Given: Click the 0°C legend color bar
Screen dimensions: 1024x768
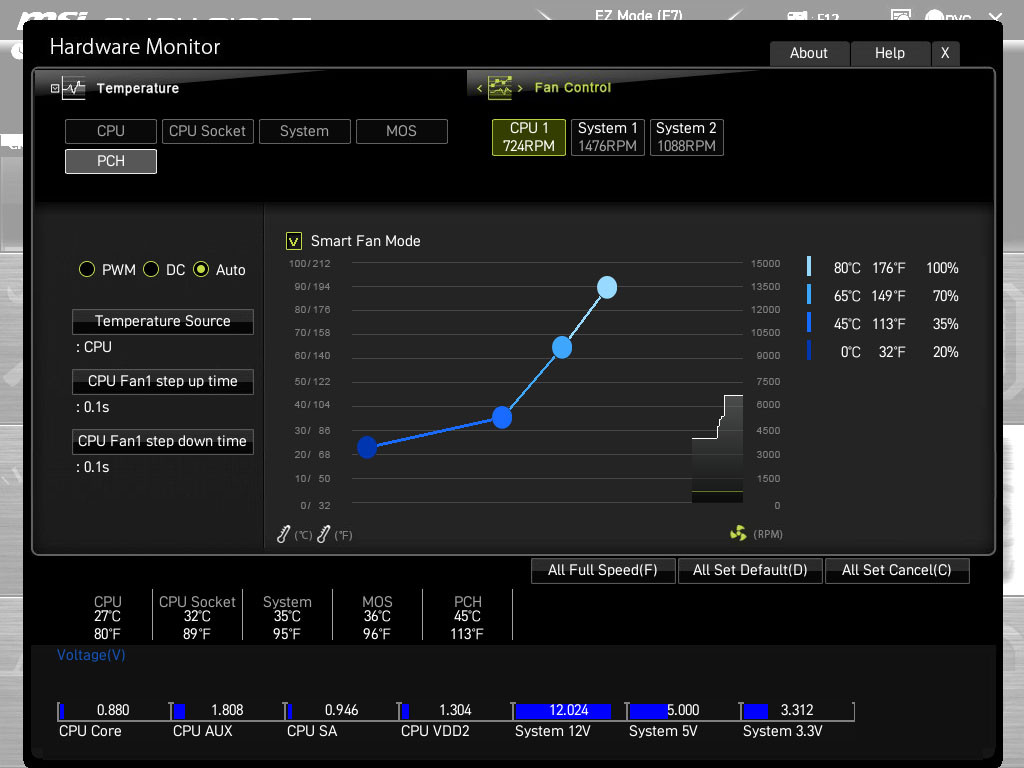Looking at the screenshot, I should [809, 351].
